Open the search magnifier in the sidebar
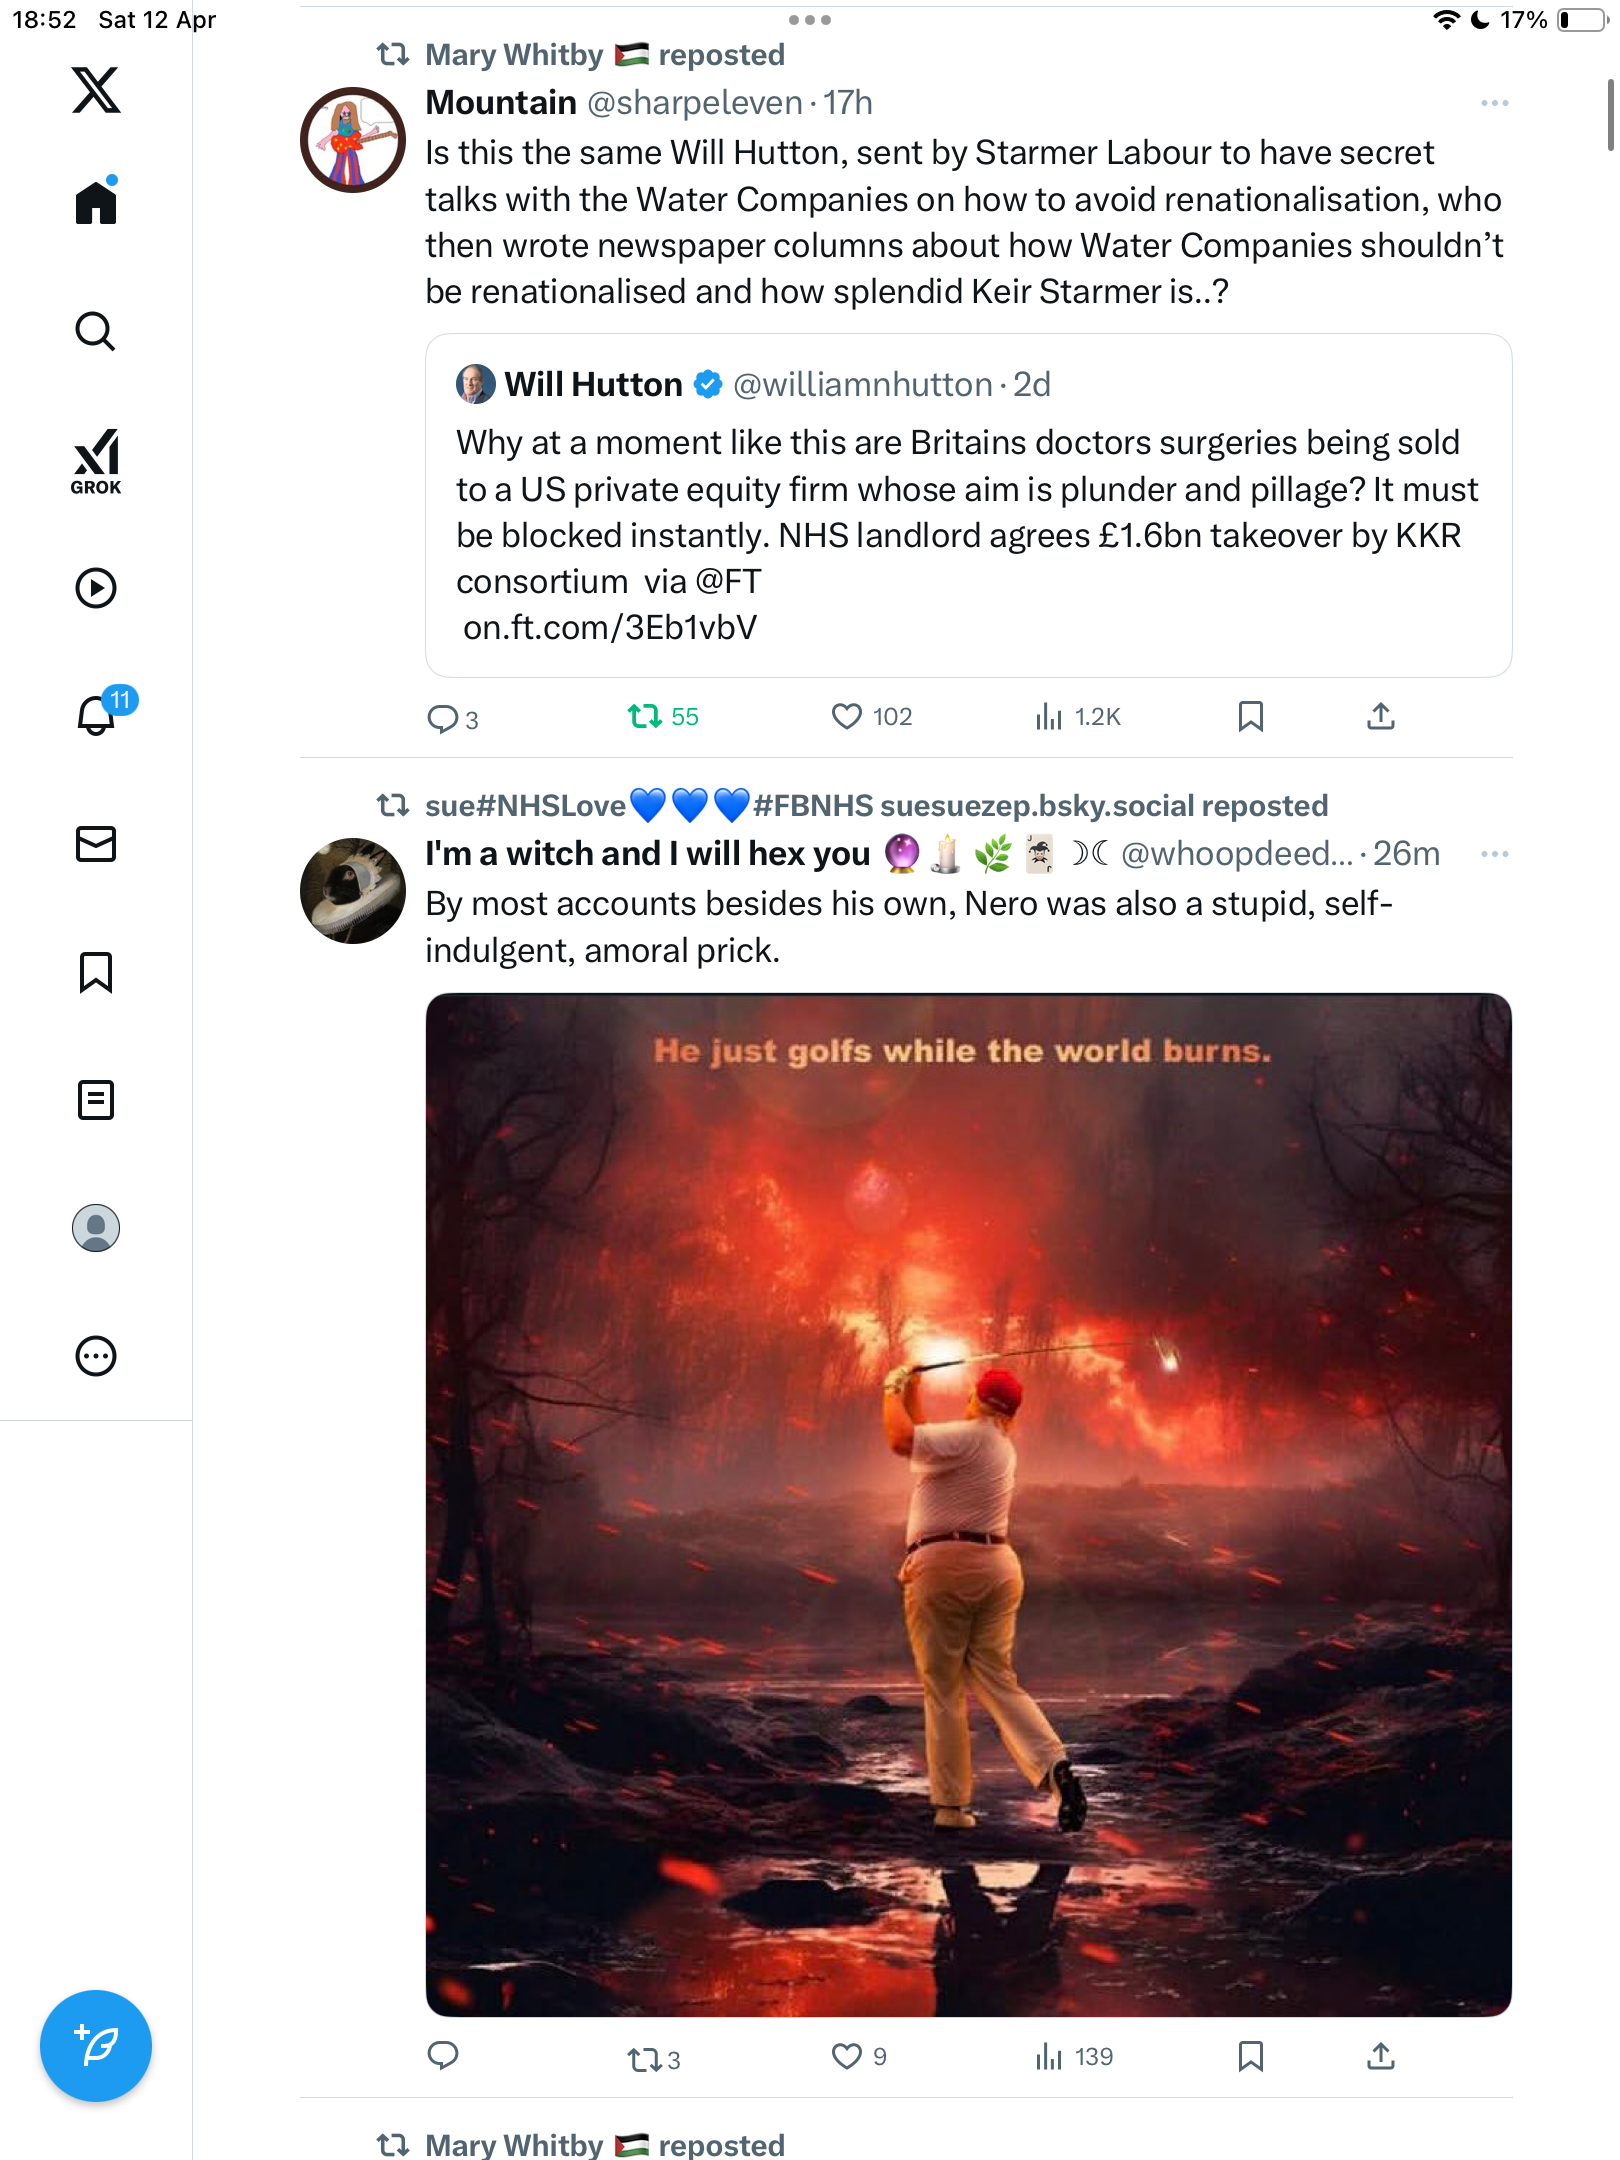 pos(96,332)
